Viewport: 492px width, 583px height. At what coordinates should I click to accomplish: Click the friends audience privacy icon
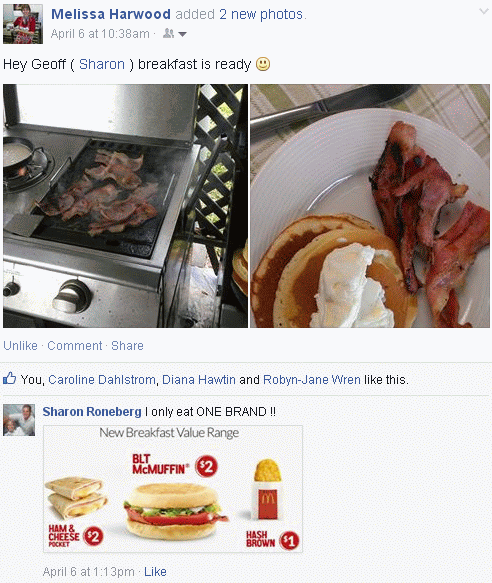[x=168, y=33]
